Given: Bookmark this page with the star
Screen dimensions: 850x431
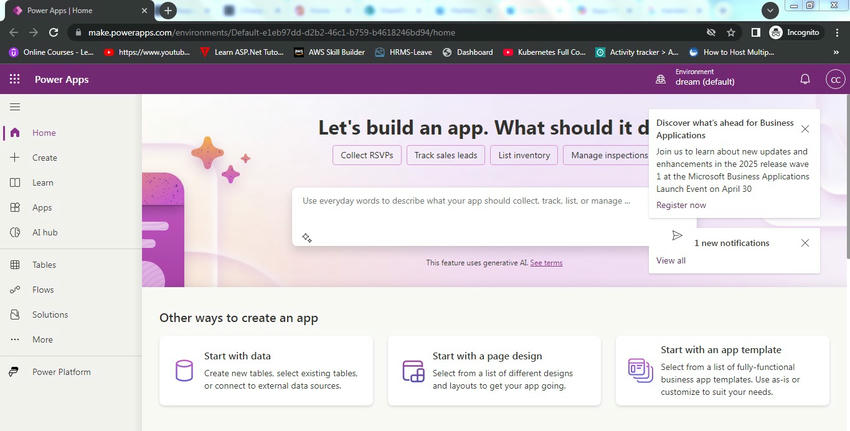Looking at the screenshot, I should point(731,33).
